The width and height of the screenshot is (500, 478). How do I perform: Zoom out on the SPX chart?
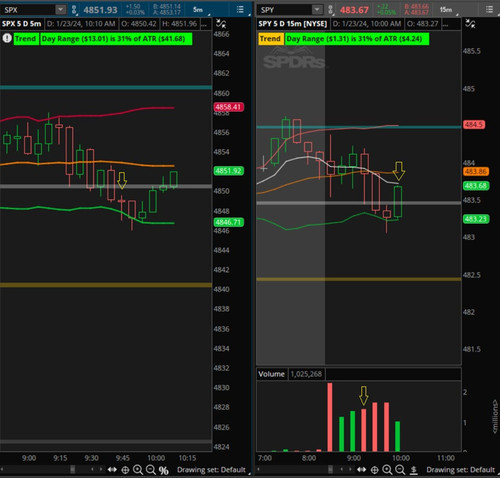coord(151,470)
